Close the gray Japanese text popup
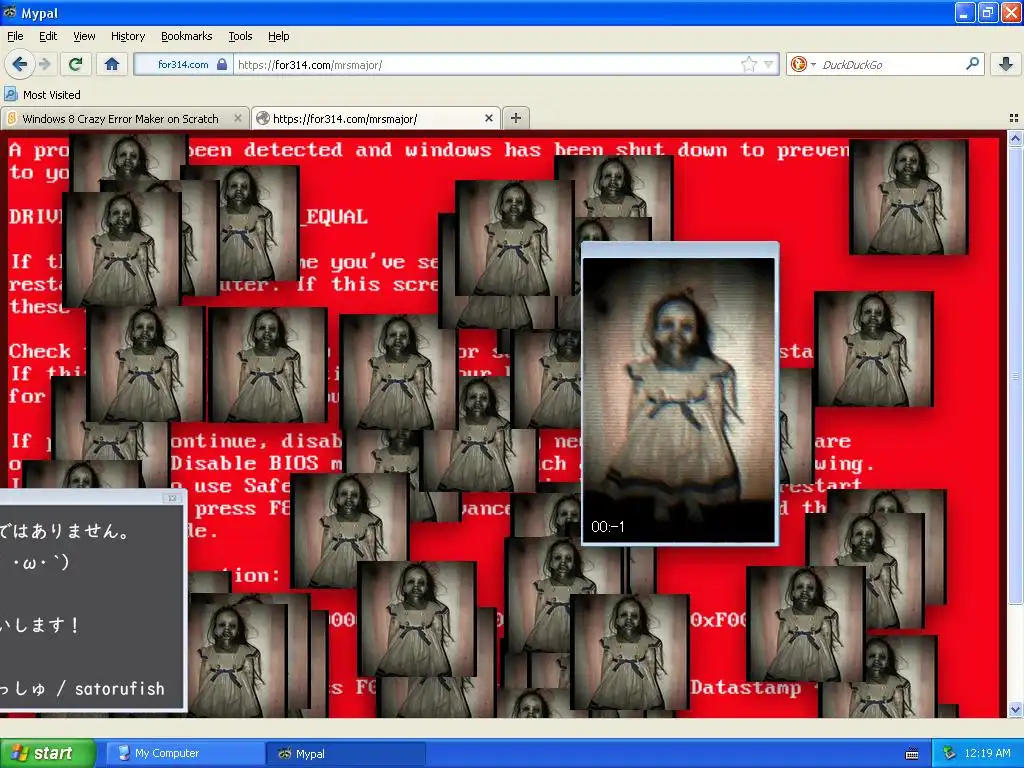Screen dimensions: 1024x768 [x=172, y=498]
